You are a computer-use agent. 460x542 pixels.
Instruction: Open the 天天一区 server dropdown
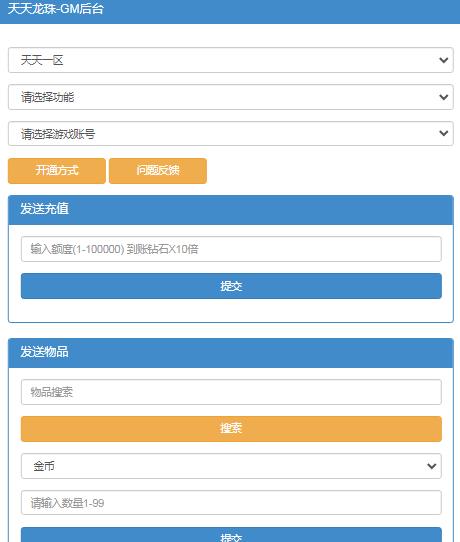pyautogui.click(x=231, y=60)
